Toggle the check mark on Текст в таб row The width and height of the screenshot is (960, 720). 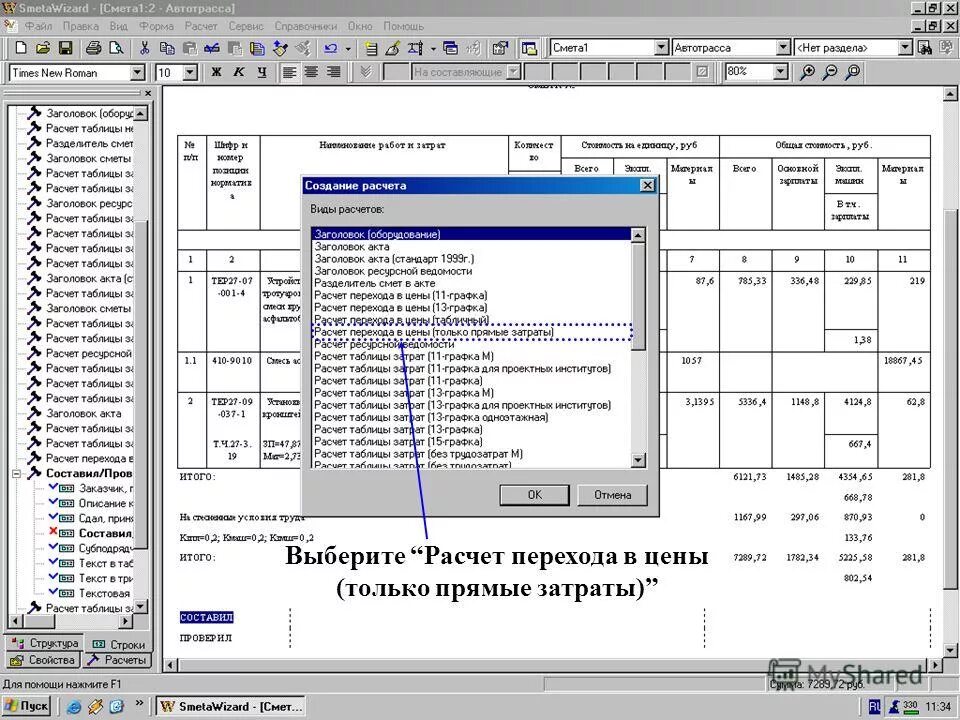[53, 563]
